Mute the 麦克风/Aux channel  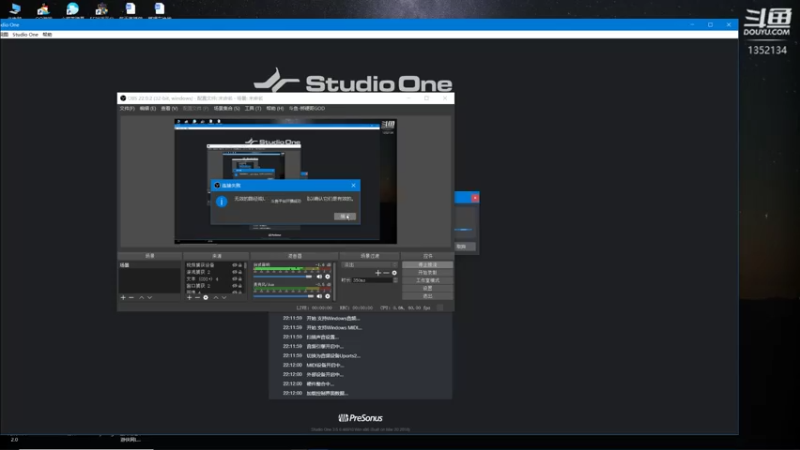(319, 296)
